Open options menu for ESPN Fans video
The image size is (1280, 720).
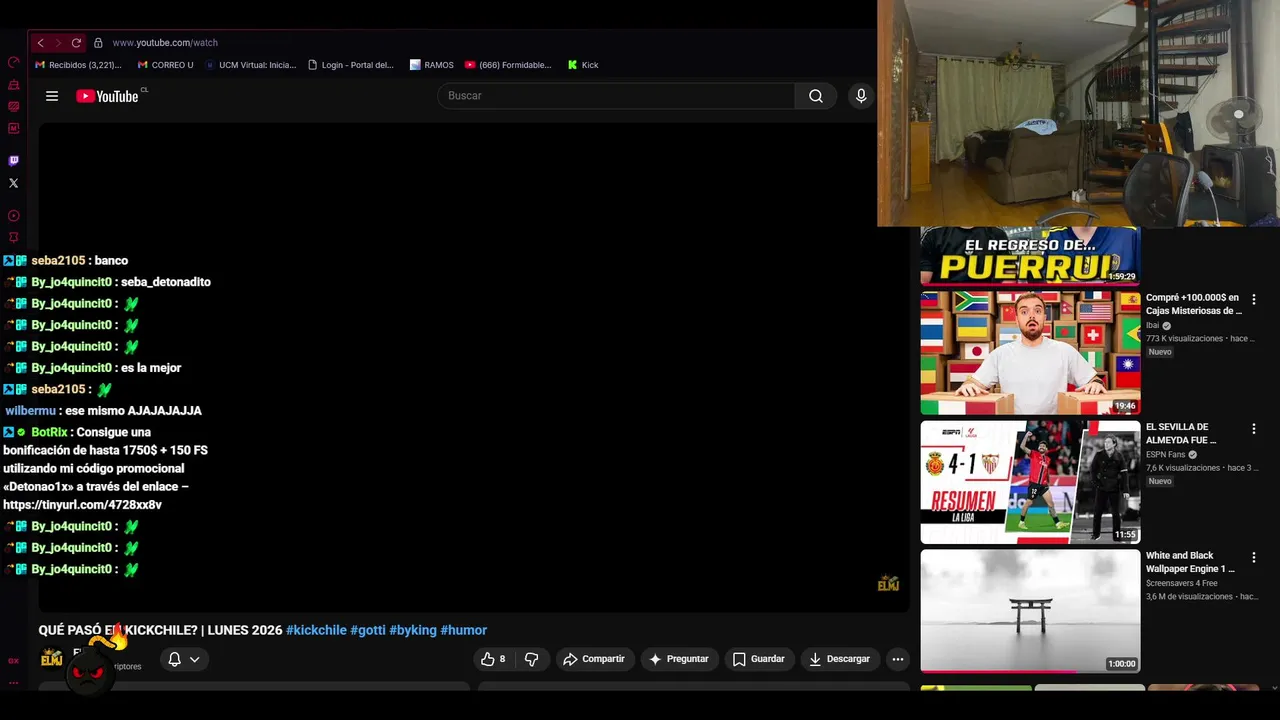point(1253,428)
